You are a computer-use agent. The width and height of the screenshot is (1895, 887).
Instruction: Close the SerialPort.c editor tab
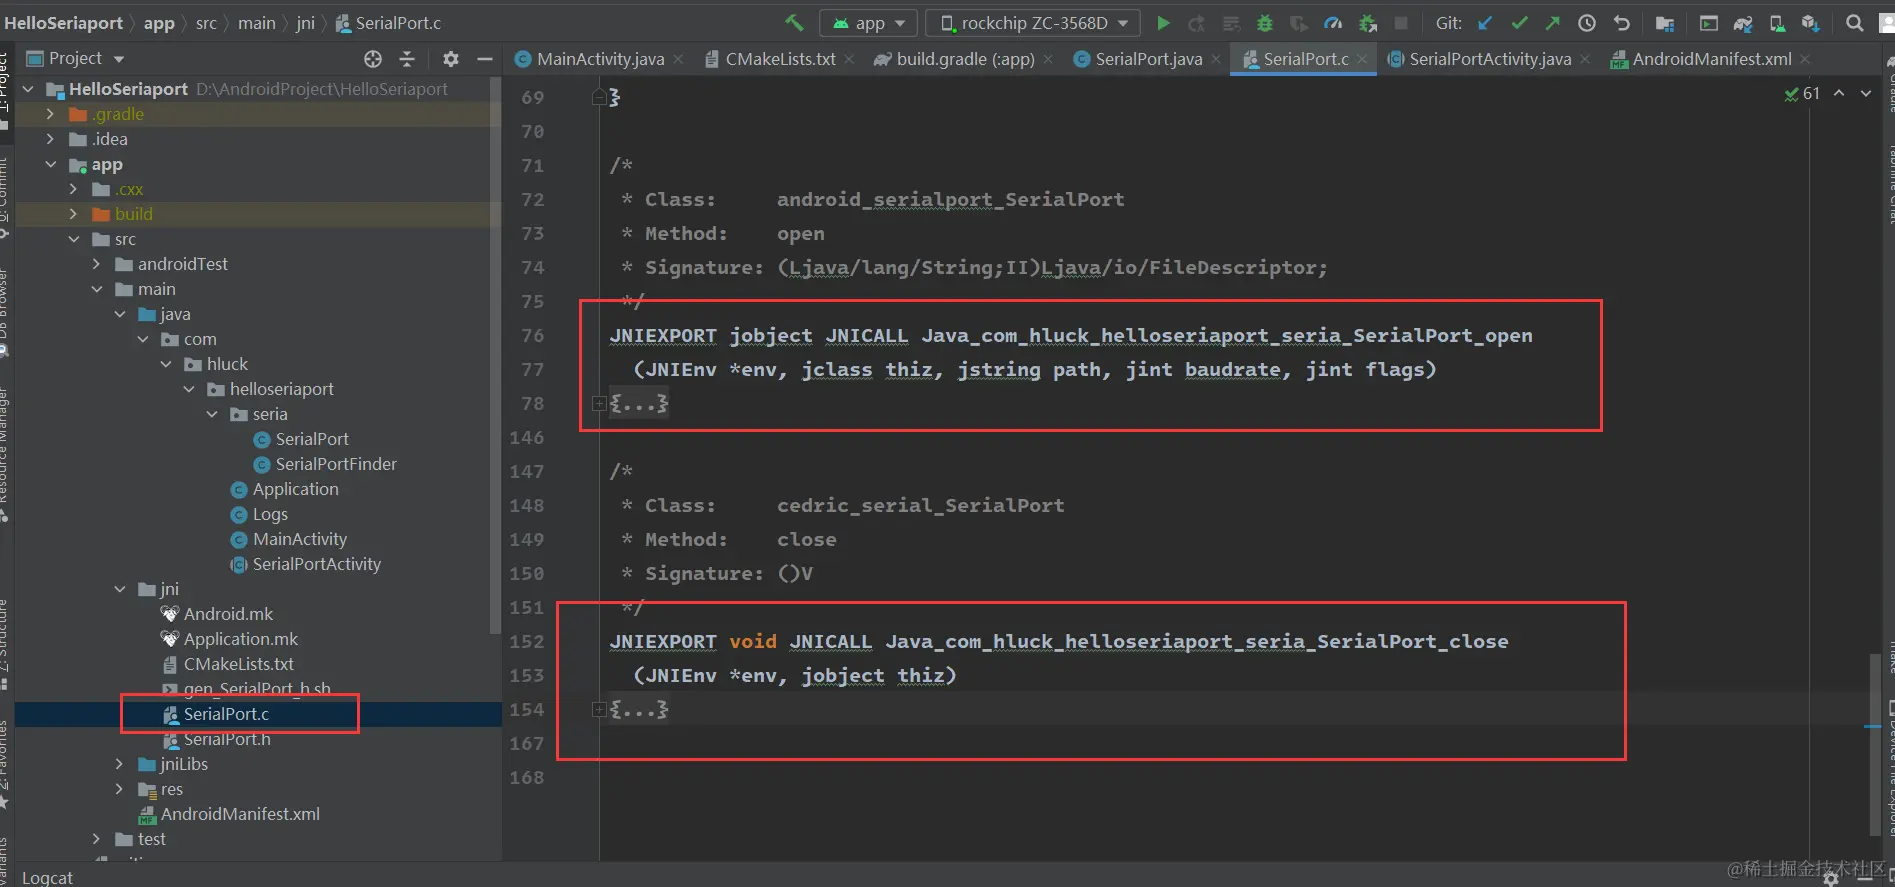pyautogui.click(x=1362, y=59)
